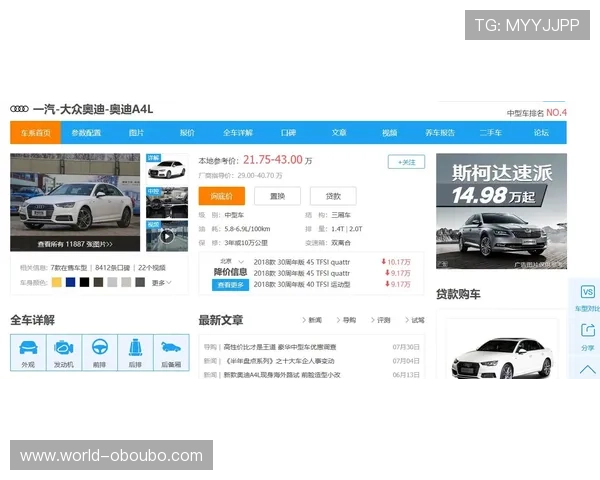Image resolution: width=600 pixels, height=480 pixels.
Task: Play the video thumbnail preview
Action: click(x=167, y=237)
